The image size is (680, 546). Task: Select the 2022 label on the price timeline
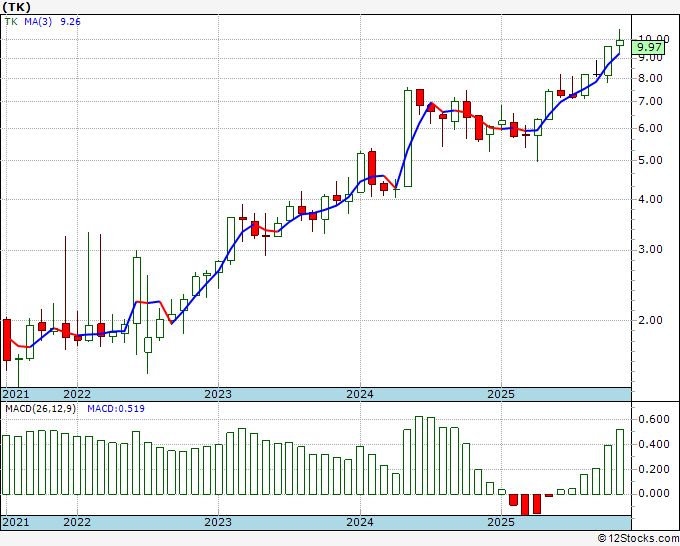pyautogui.click(x=77, y=394)
